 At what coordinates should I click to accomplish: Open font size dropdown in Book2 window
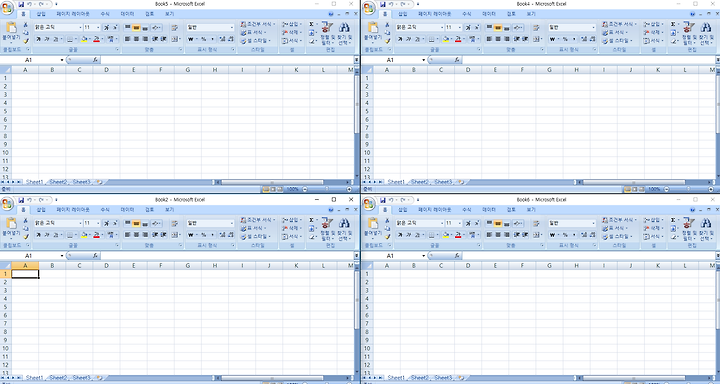tap(98, 223)
